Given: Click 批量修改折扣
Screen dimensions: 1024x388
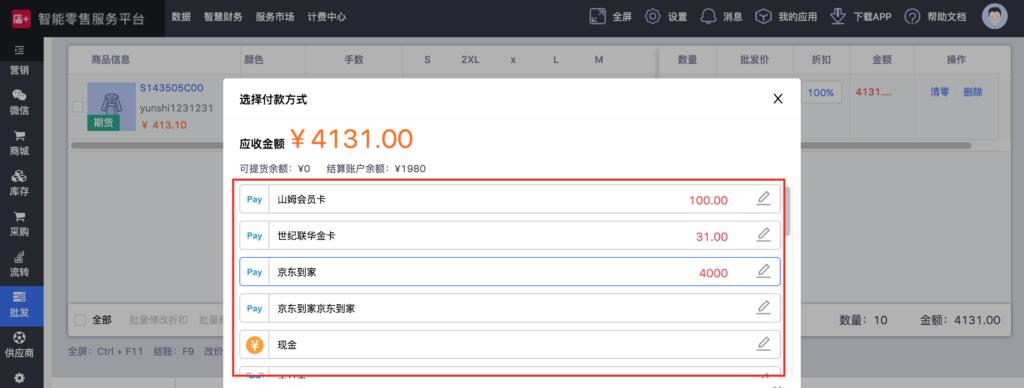Looking at the screenshot, I should [158, 320].
